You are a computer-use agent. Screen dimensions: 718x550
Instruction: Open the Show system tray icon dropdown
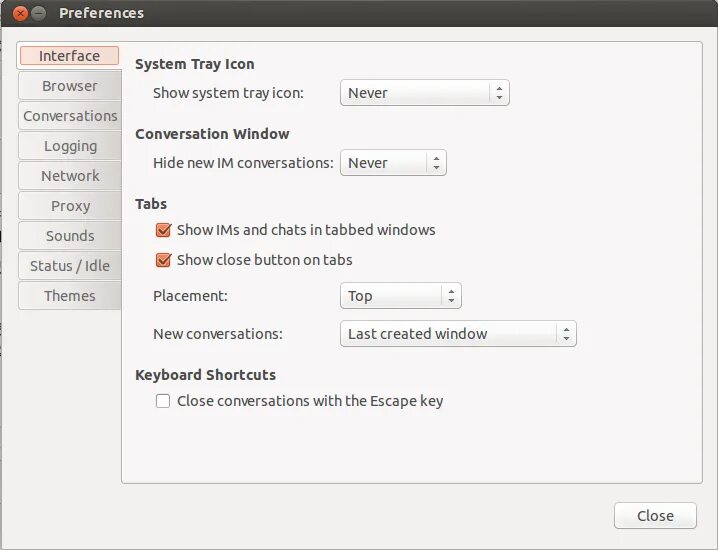pos(424,93)
